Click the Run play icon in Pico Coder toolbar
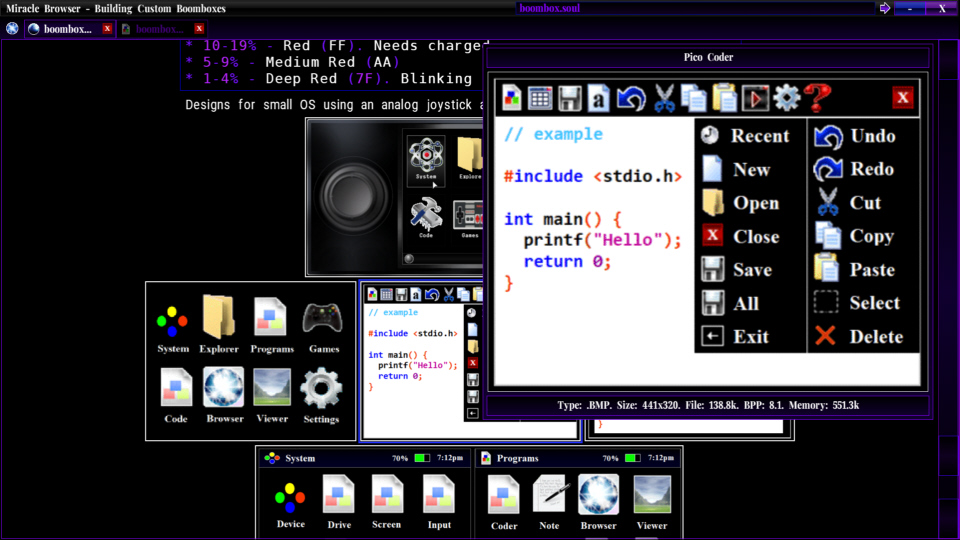The height and width of the screenshot is (540, 960). [x=756, y=97]
